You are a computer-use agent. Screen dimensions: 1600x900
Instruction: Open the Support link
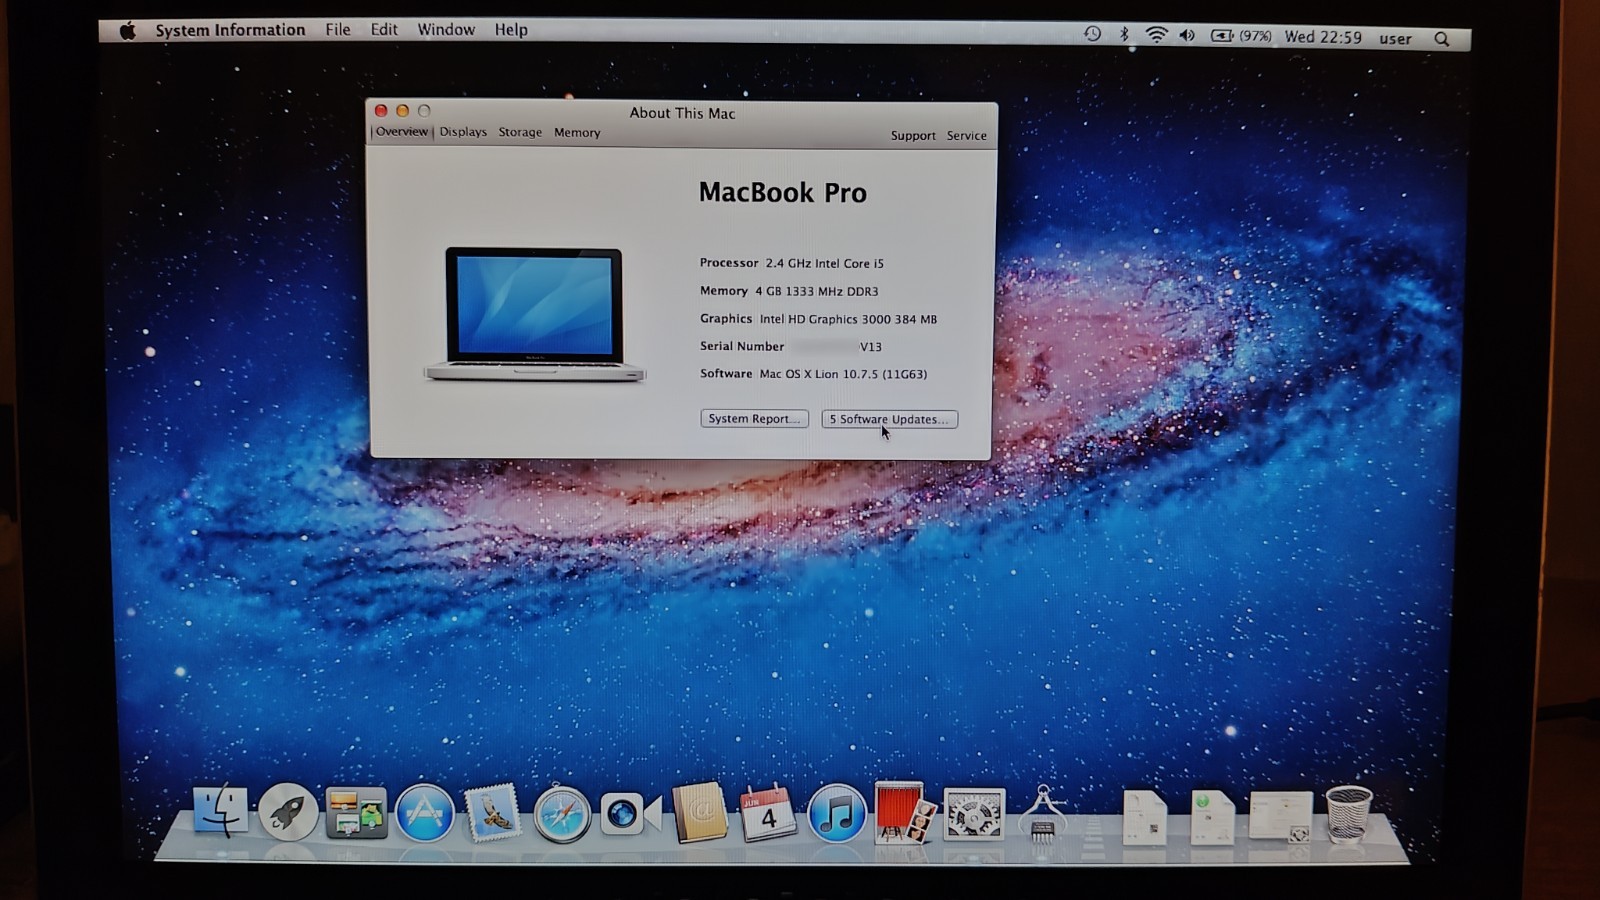coord(913,135)
